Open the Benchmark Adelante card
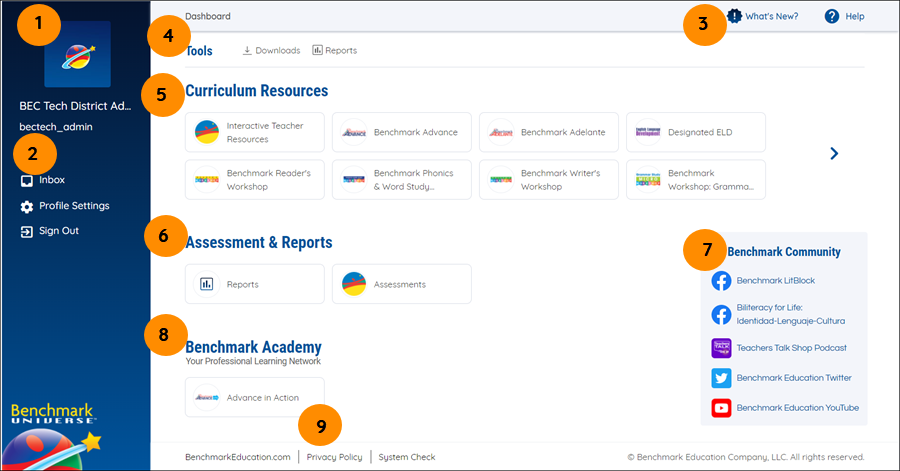This screenshot has height=471, width=900. click(549, 132)
